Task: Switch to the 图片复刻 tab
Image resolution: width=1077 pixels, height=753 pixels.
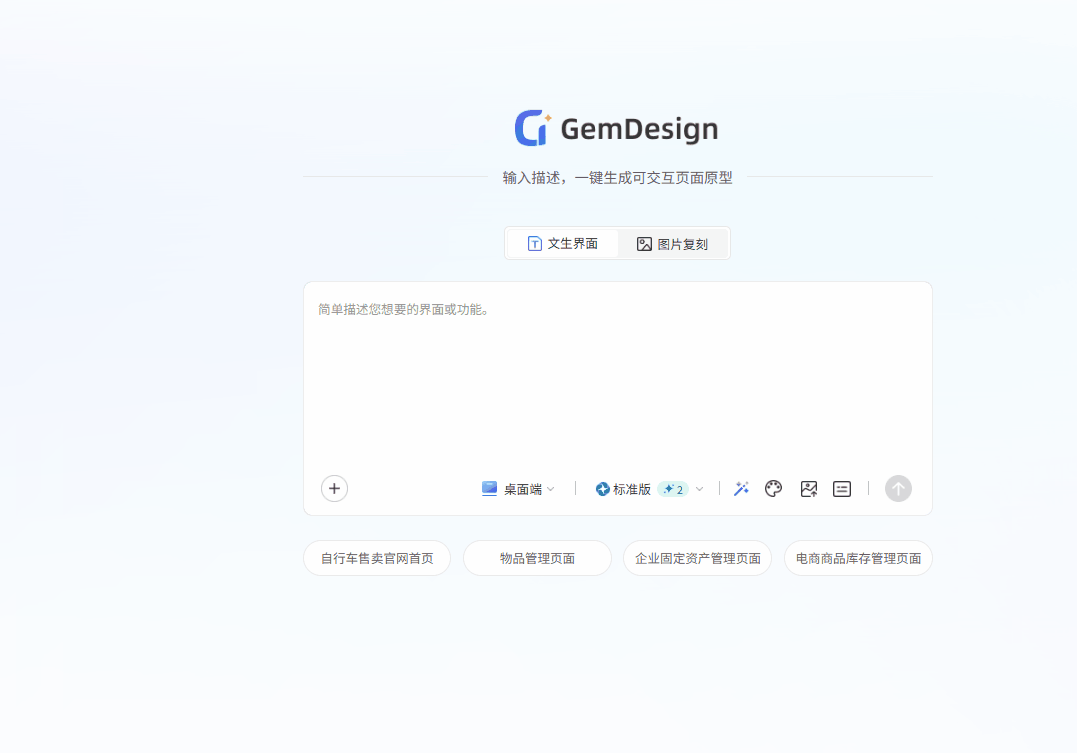Action: point(673,244)
